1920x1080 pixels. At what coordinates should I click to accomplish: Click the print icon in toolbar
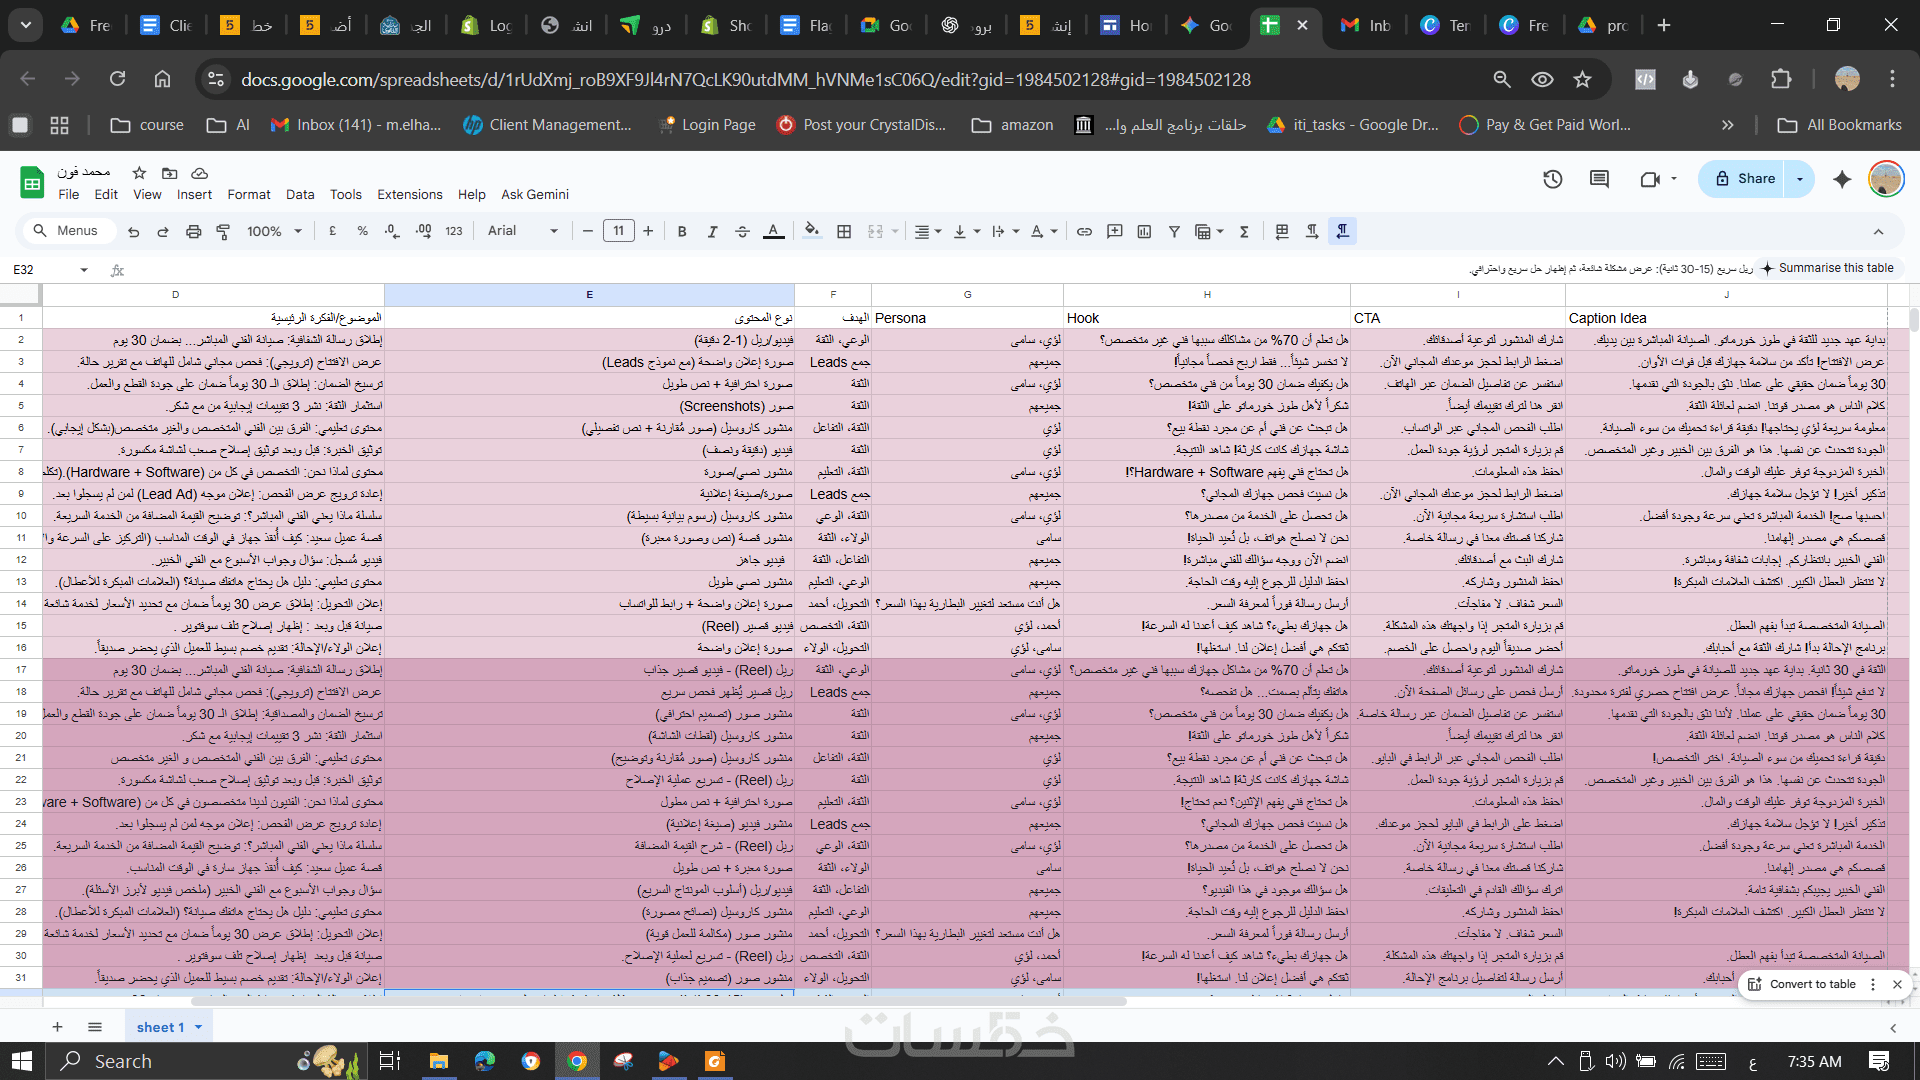[193, 231]
